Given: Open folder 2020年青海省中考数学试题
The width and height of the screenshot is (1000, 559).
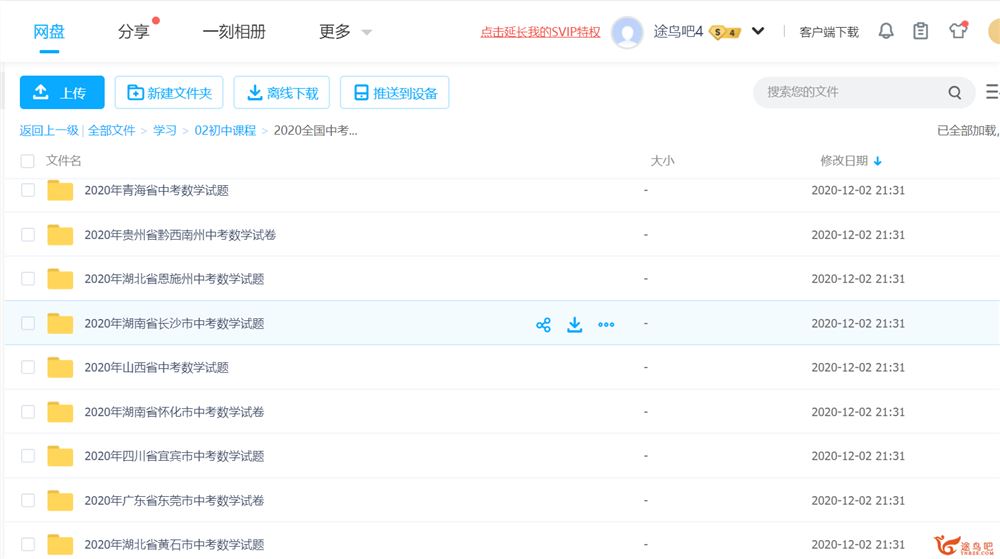Looking at the screenshot, I should coord(156,190).
